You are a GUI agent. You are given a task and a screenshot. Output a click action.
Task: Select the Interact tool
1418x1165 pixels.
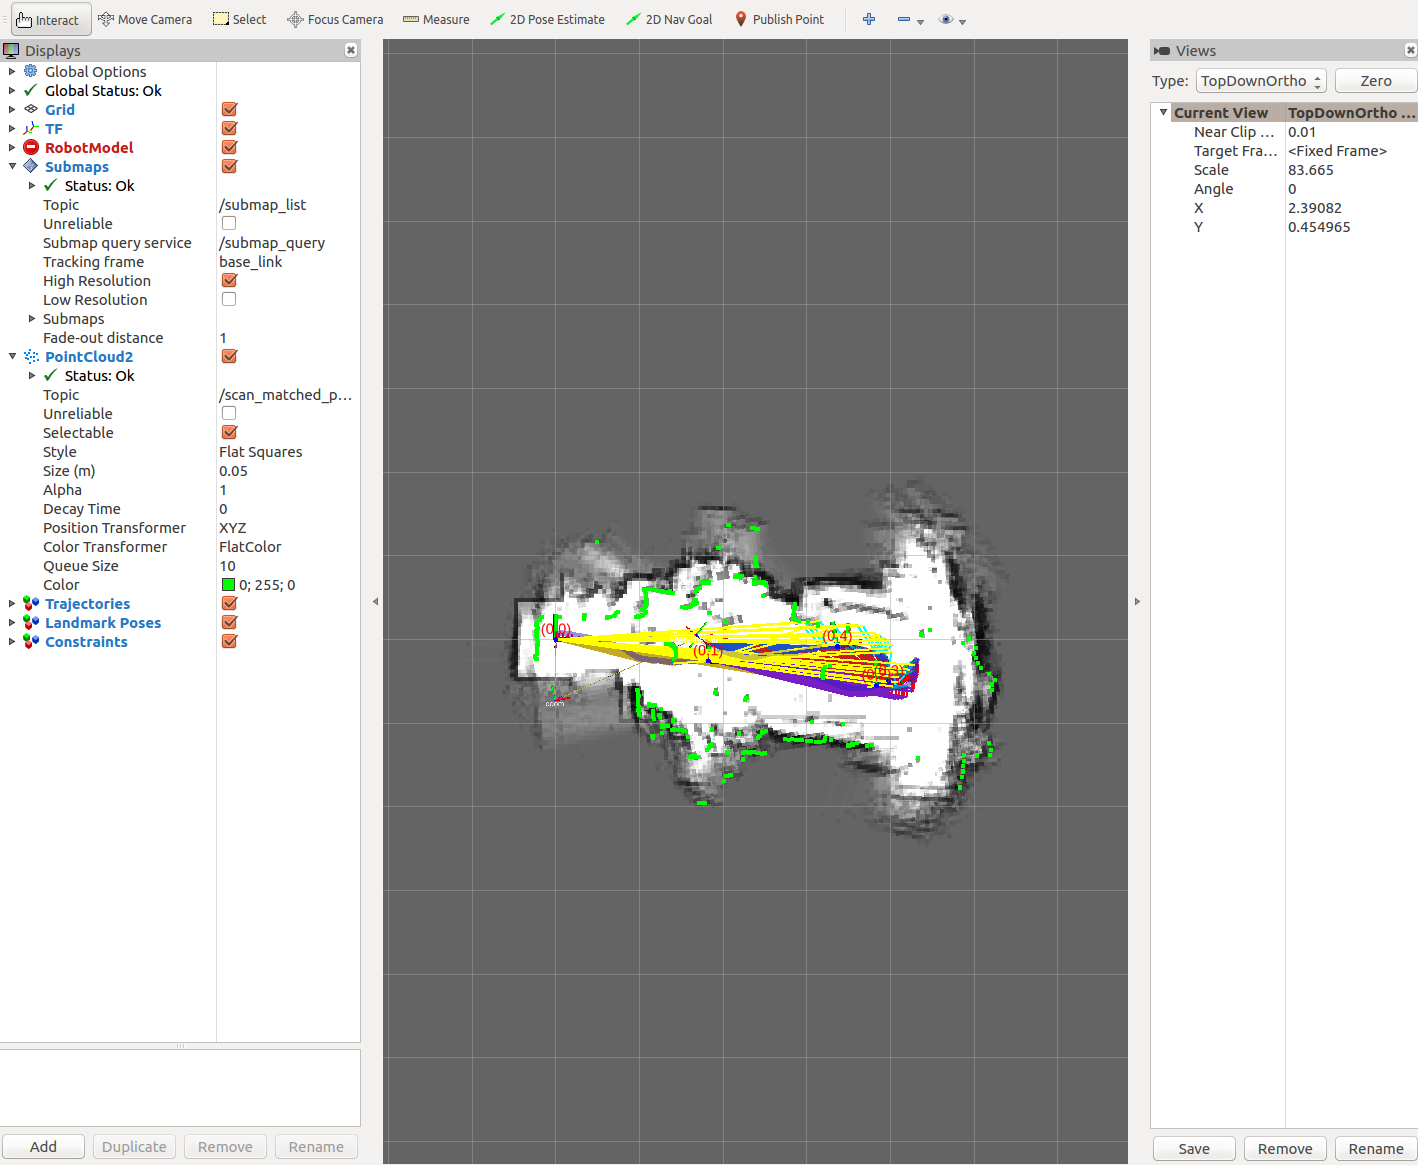pyautogui.click(x=49, y=19)
